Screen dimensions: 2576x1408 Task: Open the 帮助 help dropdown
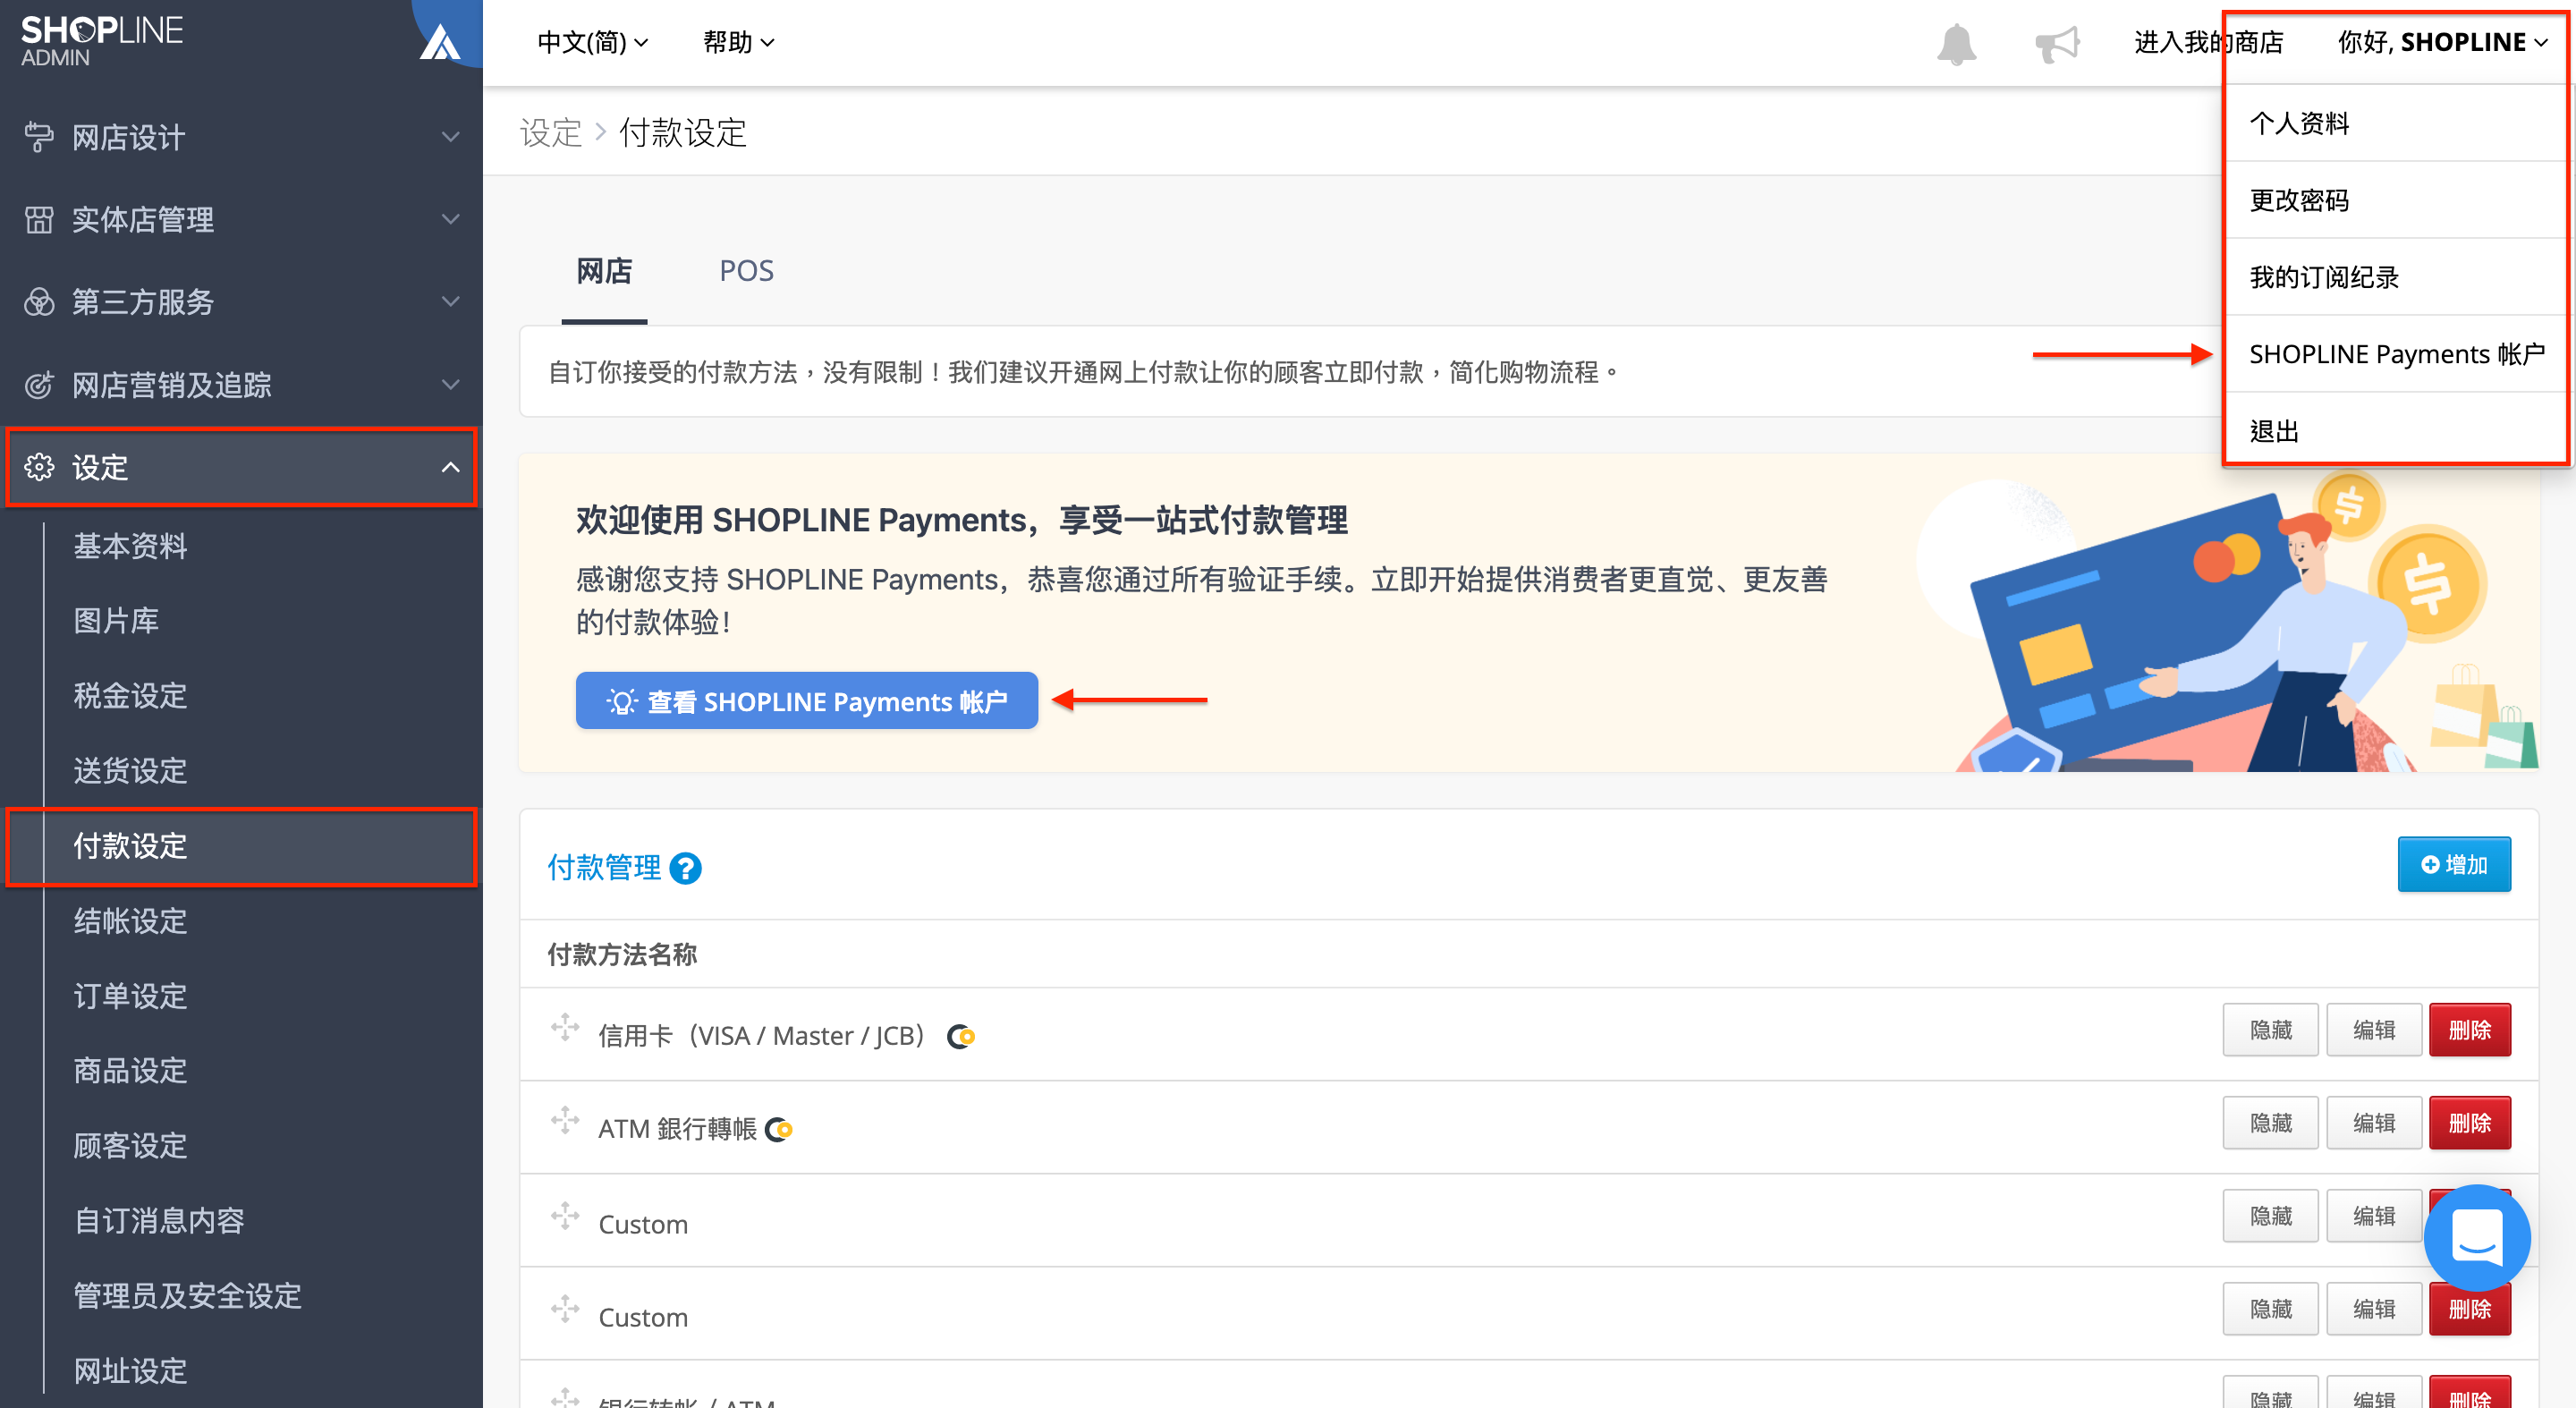[738, 43]
